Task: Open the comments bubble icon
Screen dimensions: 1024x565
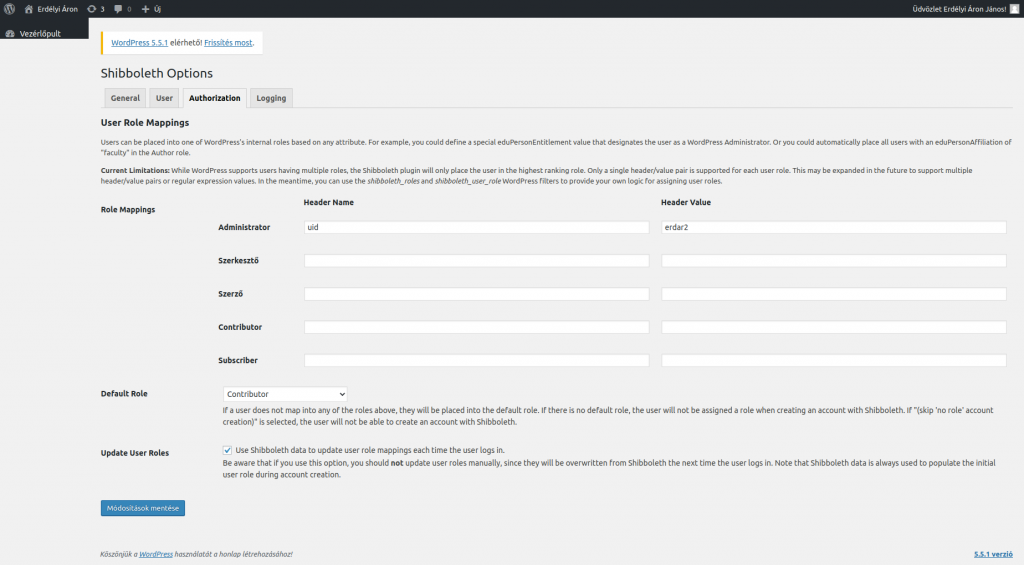Action: click(118, 9)
